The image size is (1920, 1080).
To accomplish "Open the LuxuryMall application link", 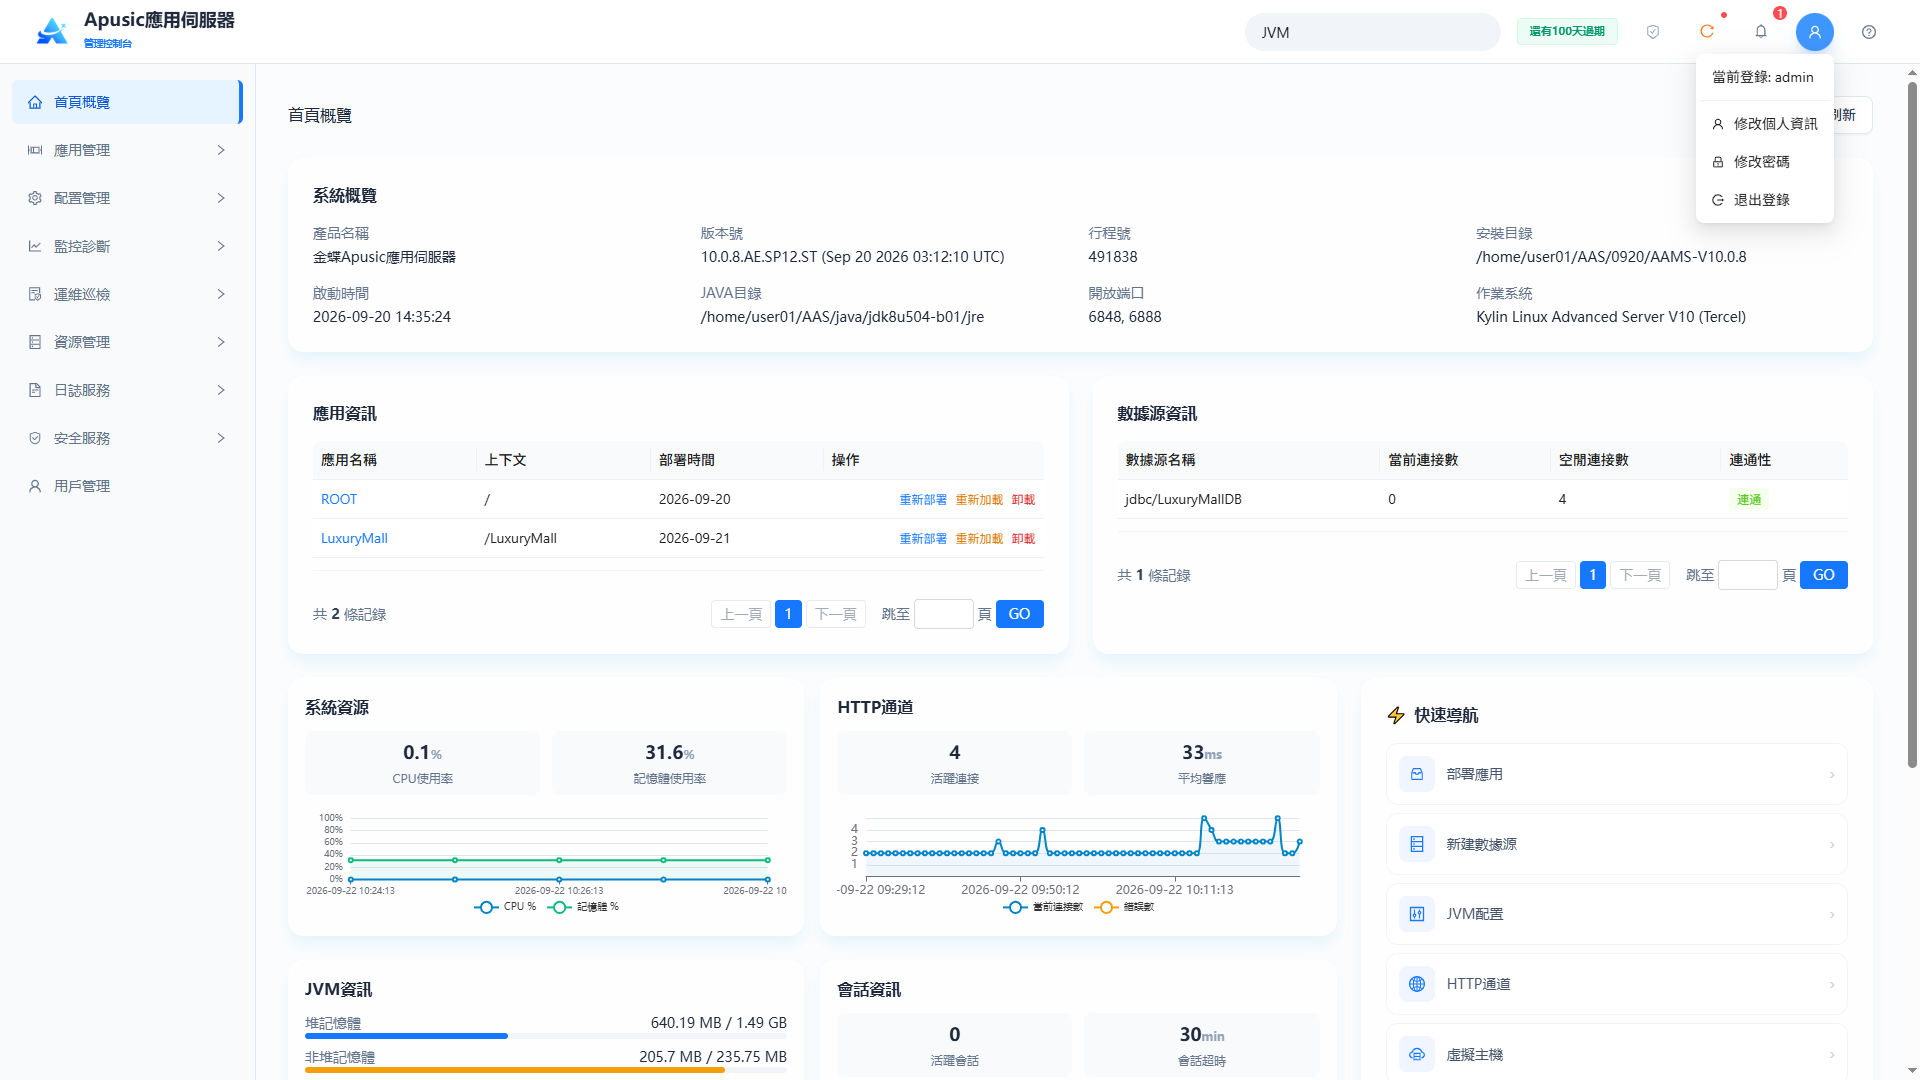I will (354, 538).
